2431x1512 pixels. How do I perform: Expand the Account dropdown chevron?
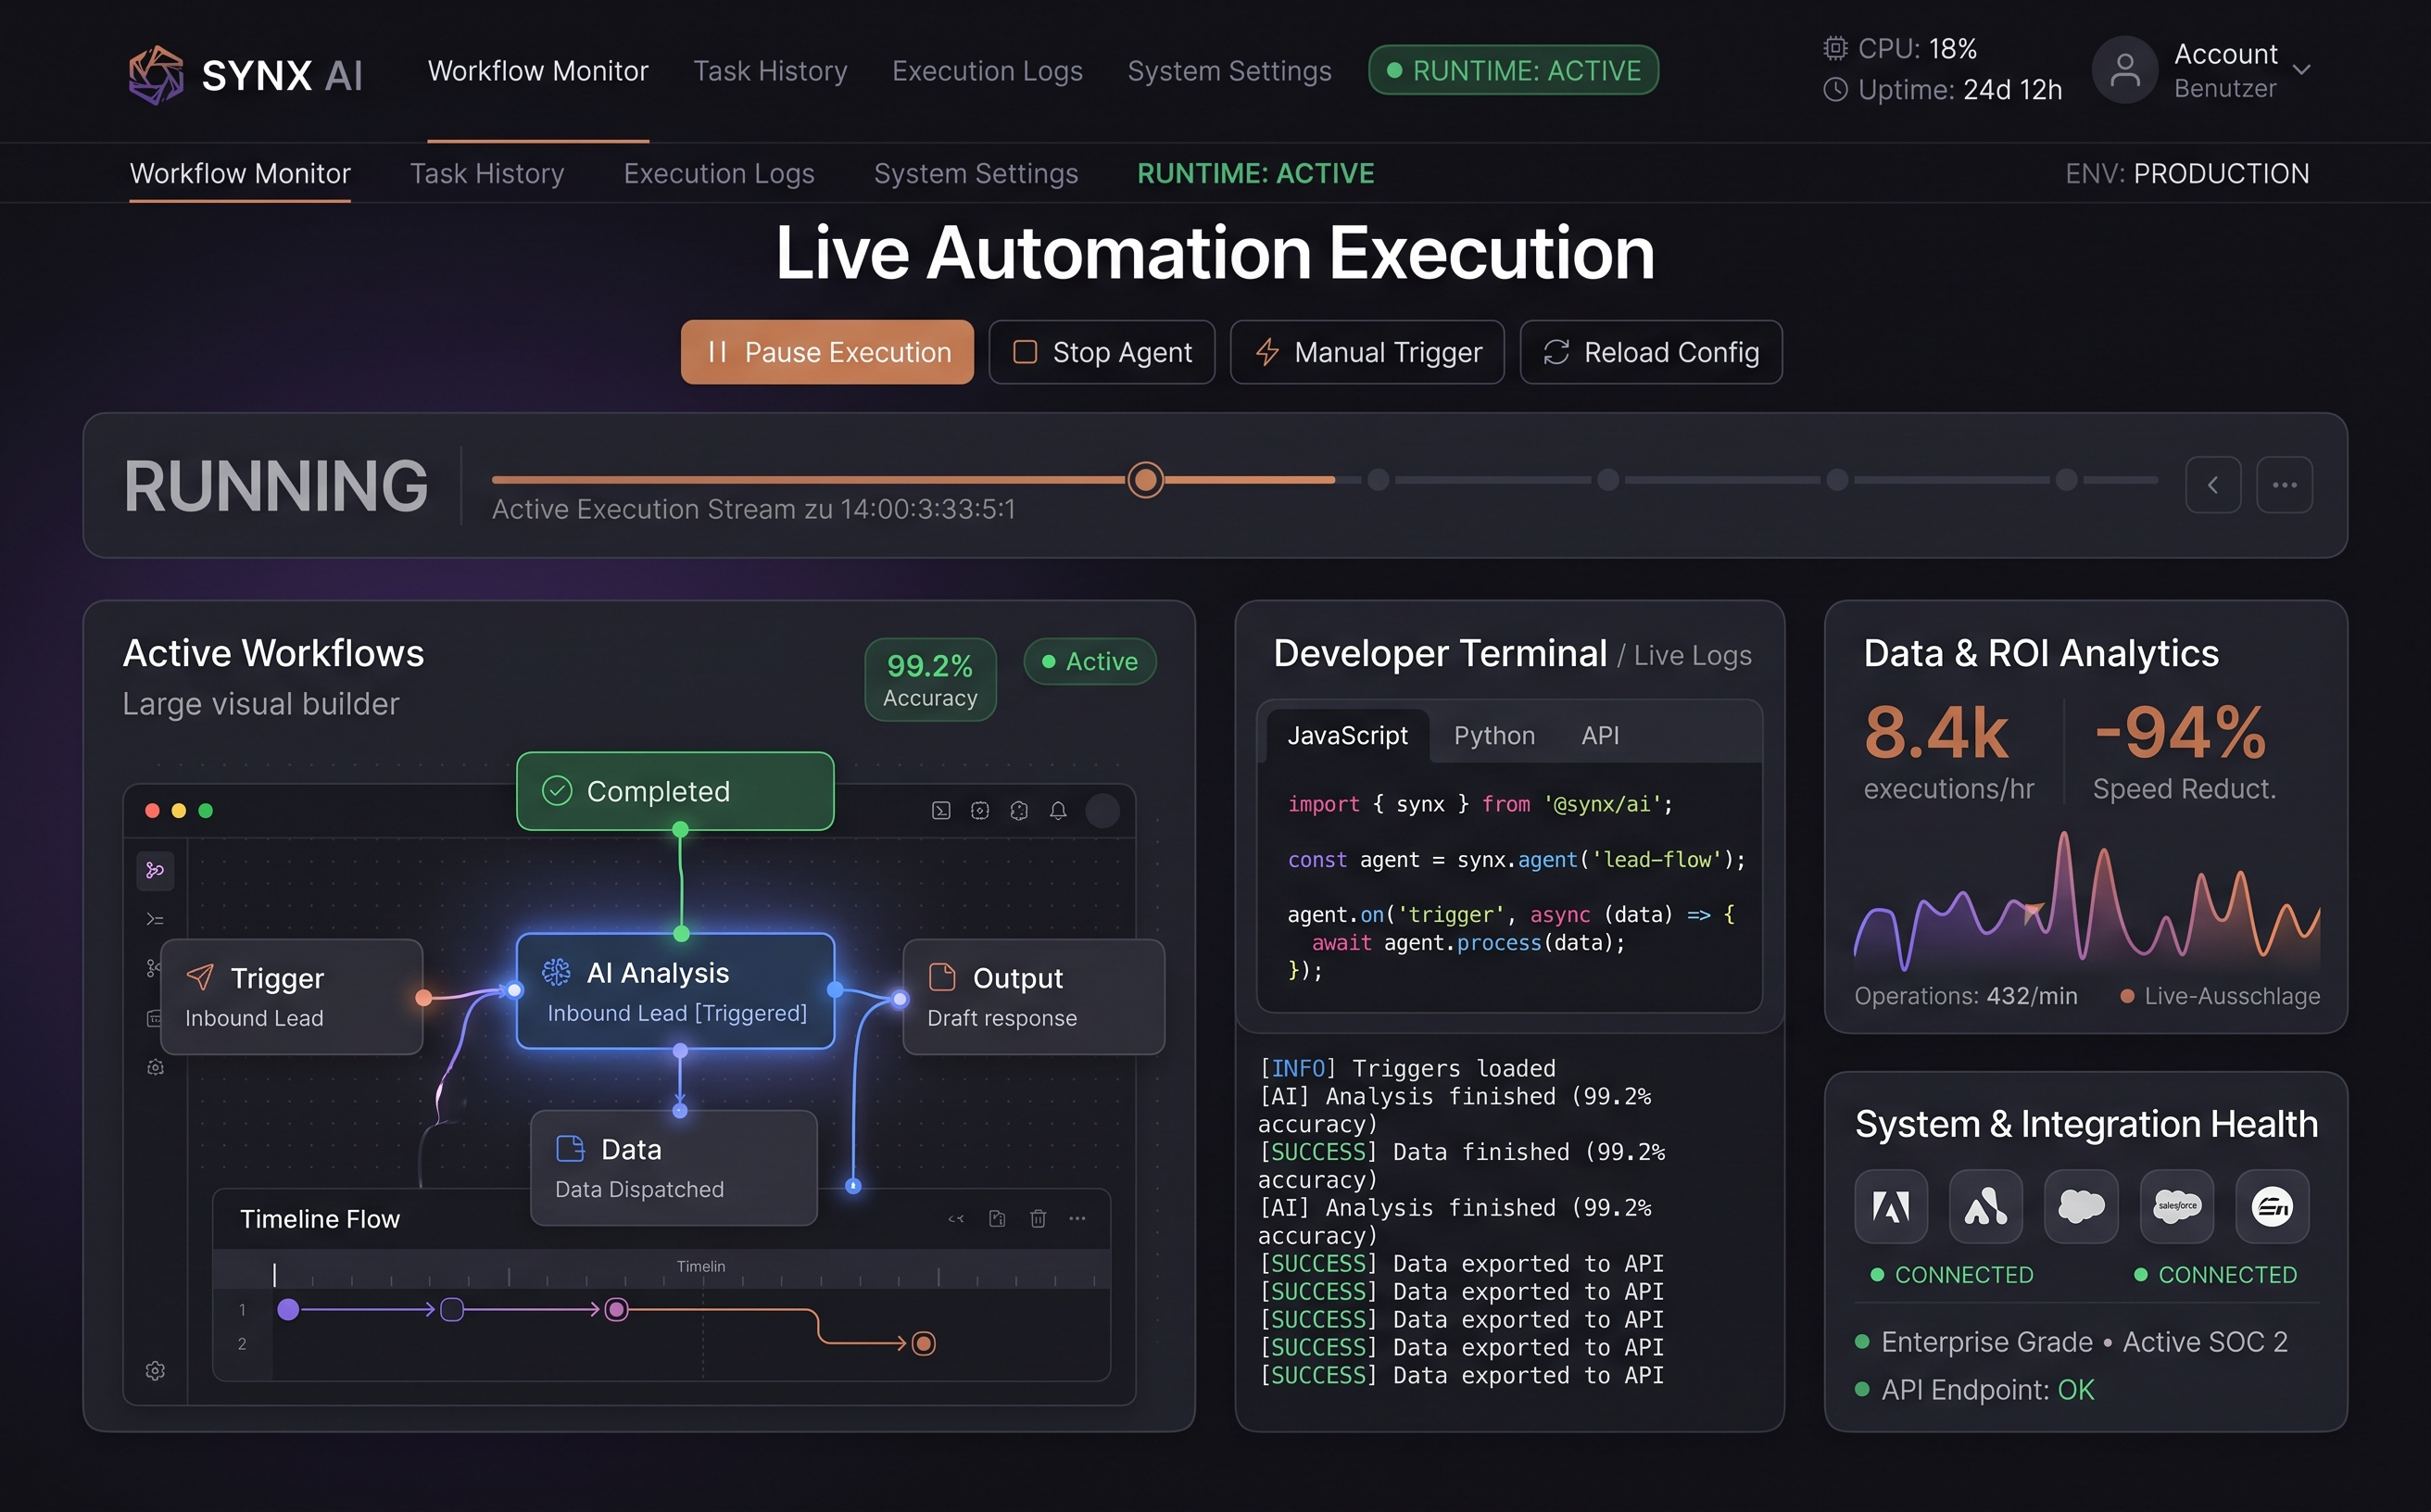2301,70
